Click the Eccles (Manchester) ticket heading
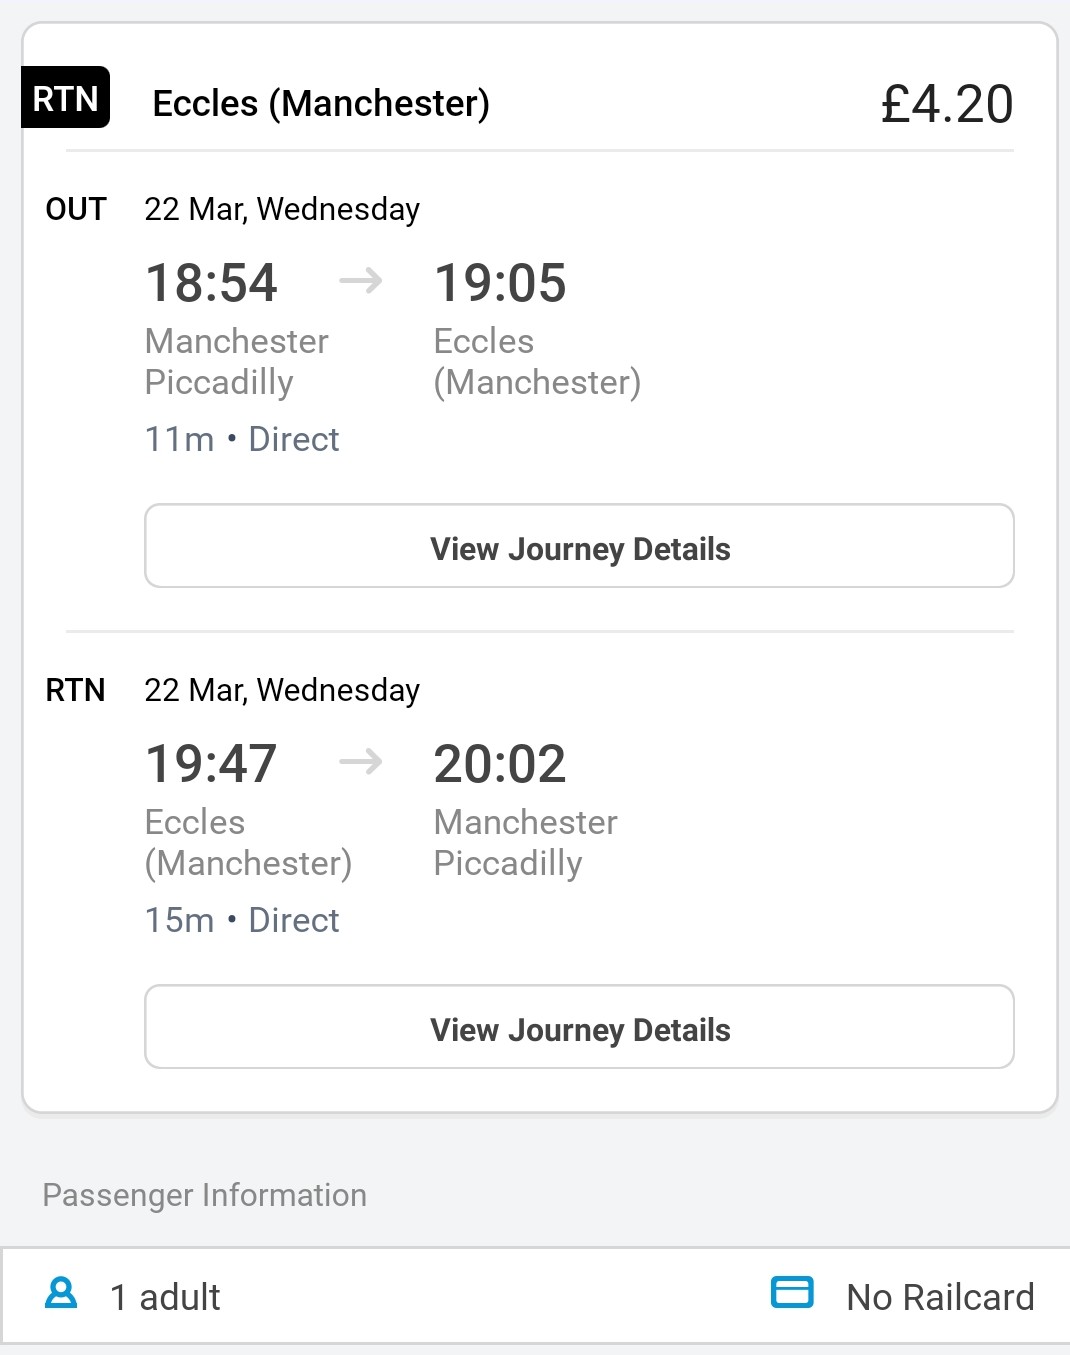Image resolution: width=1070 pixels, height=1355 pixels. 321,104
